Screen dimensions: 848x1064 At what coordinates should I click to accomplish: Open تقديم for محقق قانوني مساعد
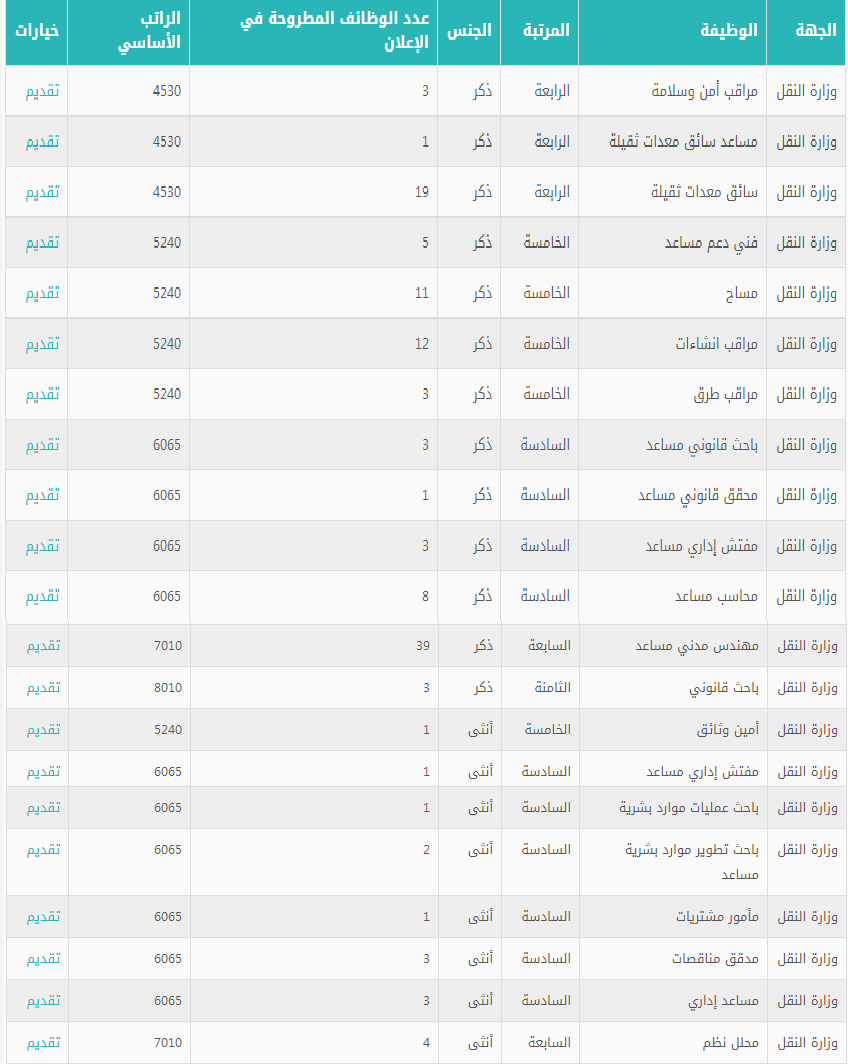pos(43,495)
